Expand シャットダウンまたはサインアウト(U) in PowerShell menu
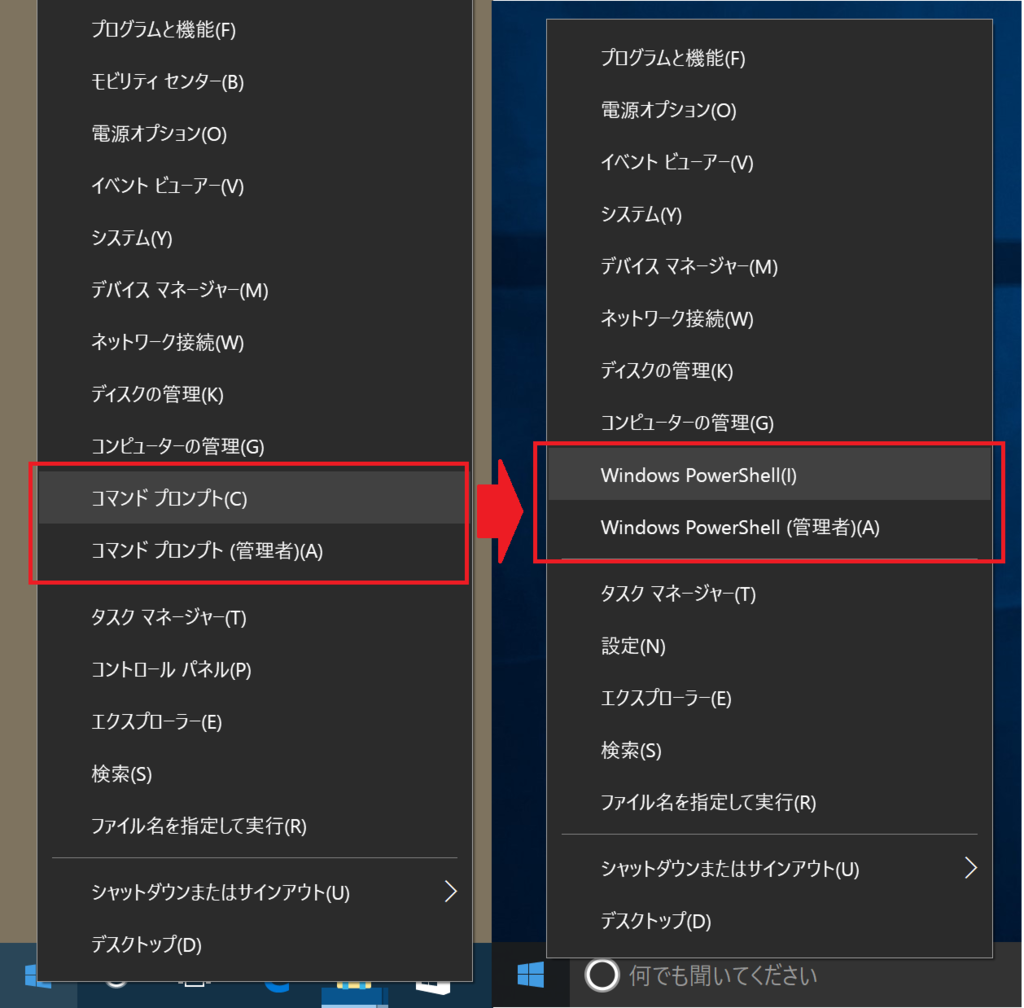 click(769, 868)
